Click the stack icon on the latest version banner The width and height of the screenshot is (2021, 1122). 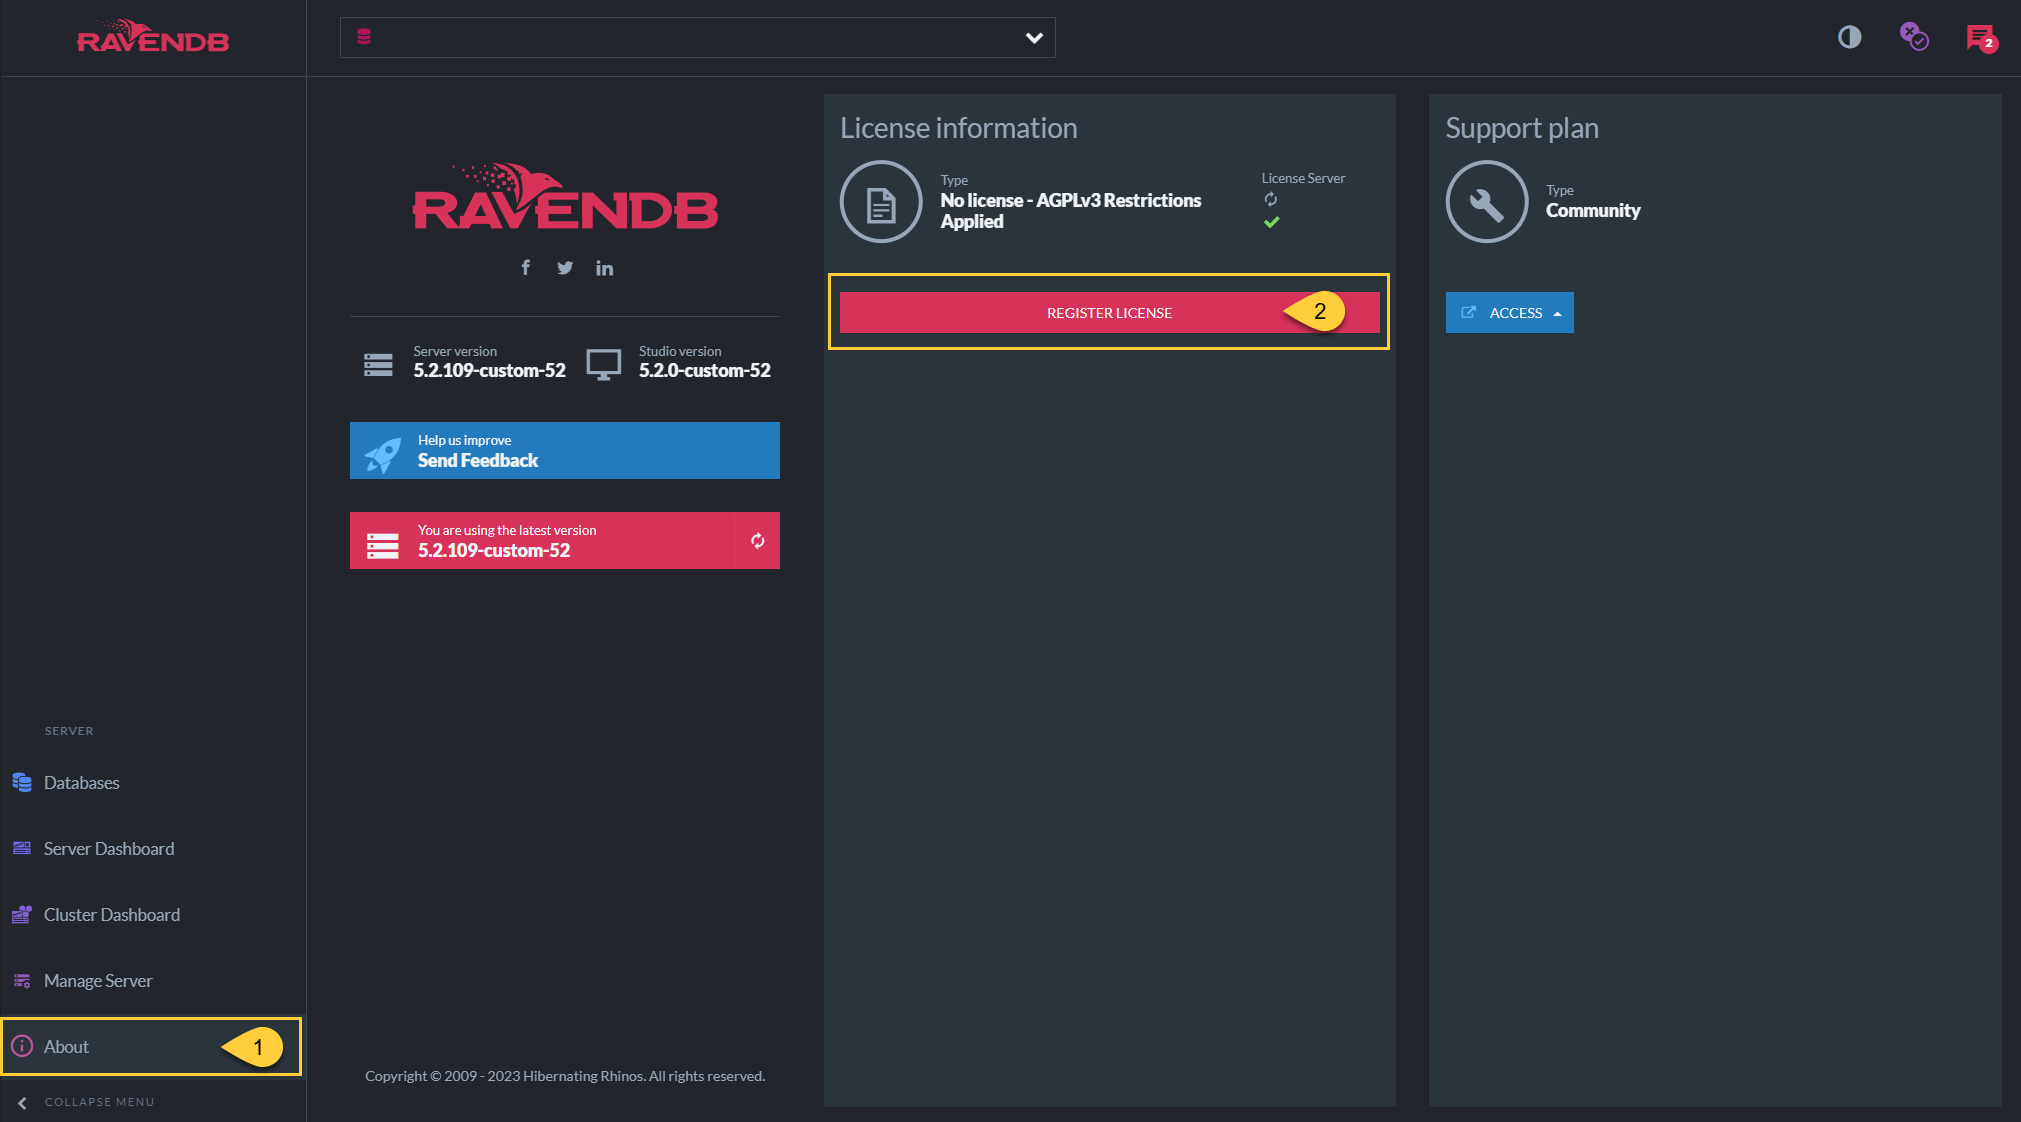pyautogui.click(x=382, y=545)
